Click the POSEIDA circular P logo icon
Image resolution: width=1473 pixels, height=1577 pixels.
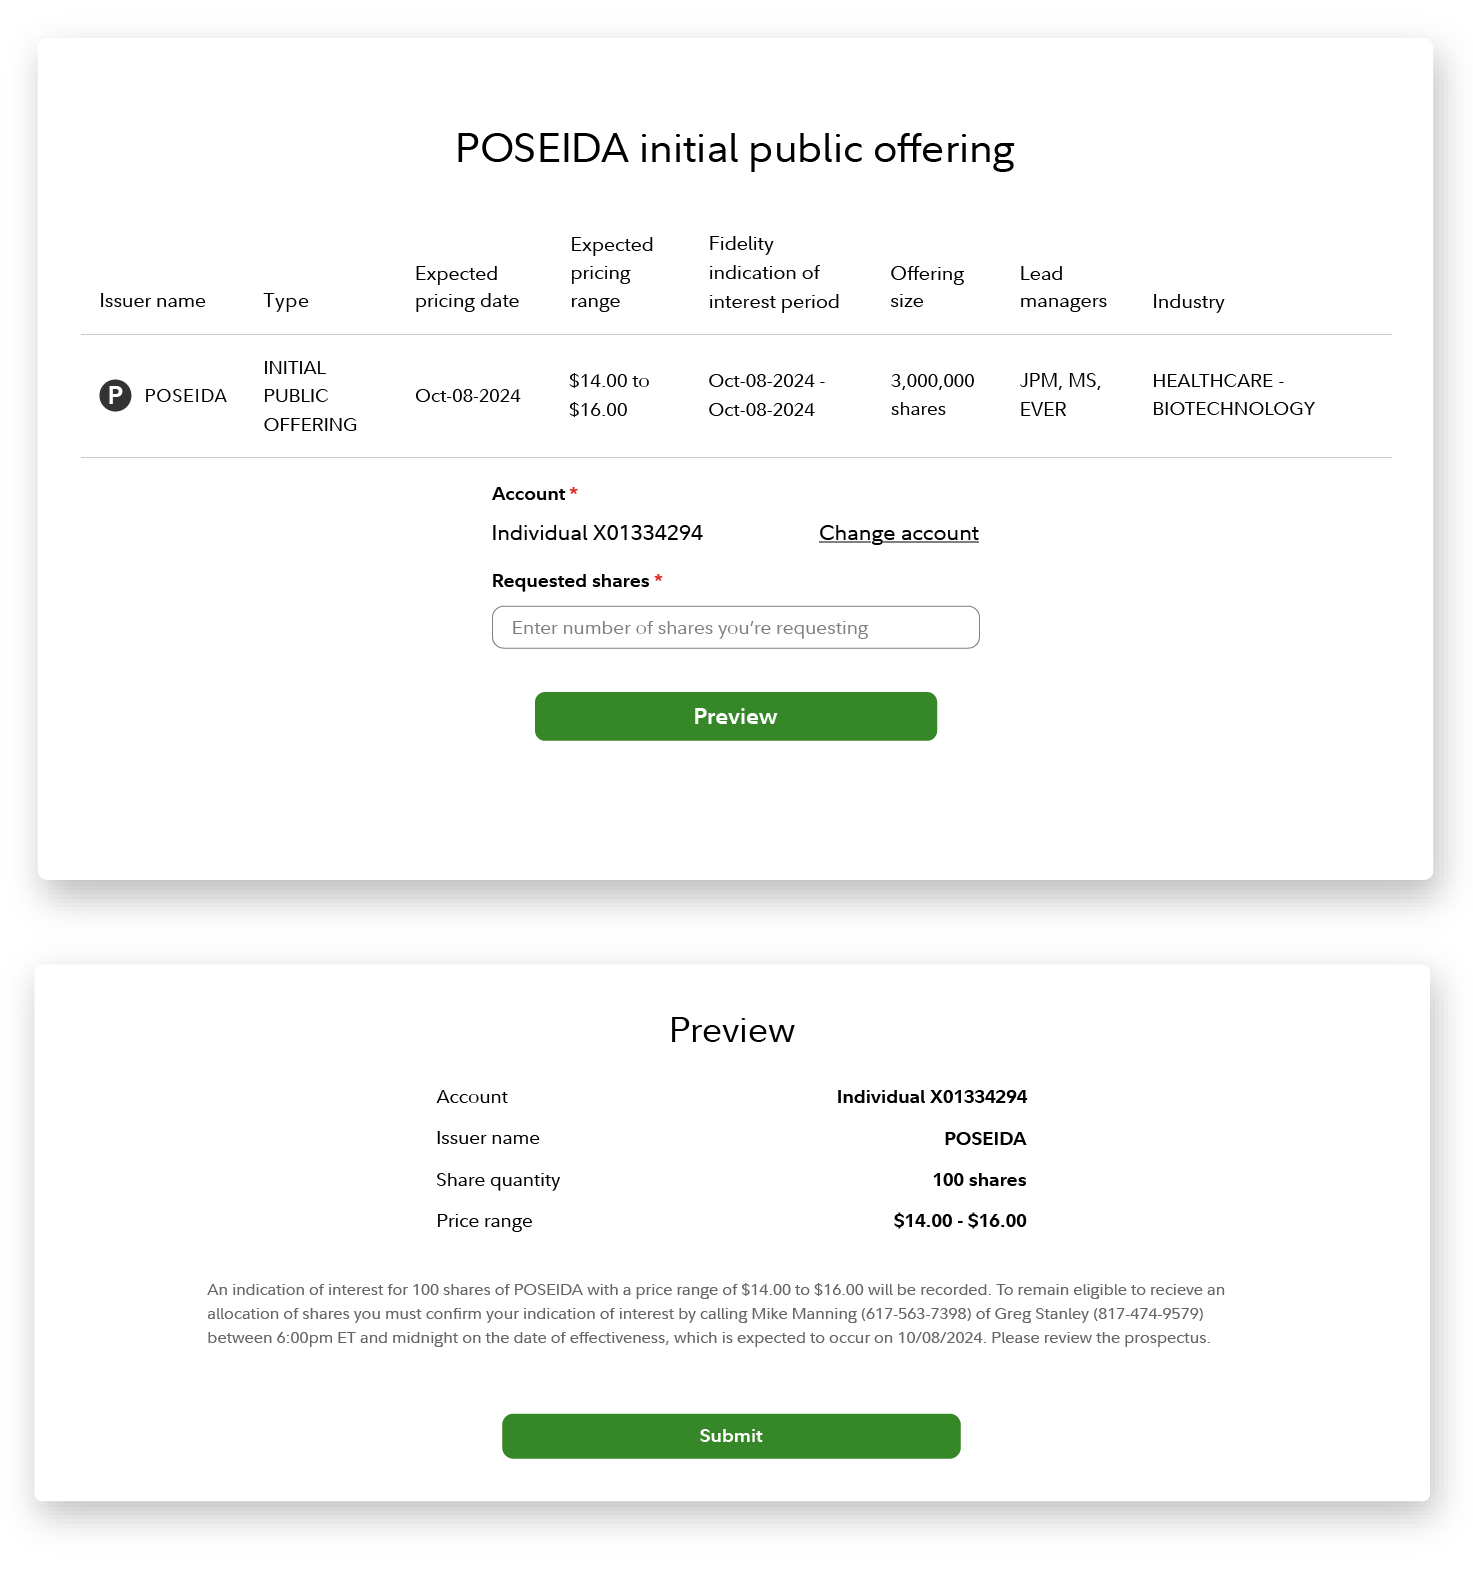(x=115, y=395)
